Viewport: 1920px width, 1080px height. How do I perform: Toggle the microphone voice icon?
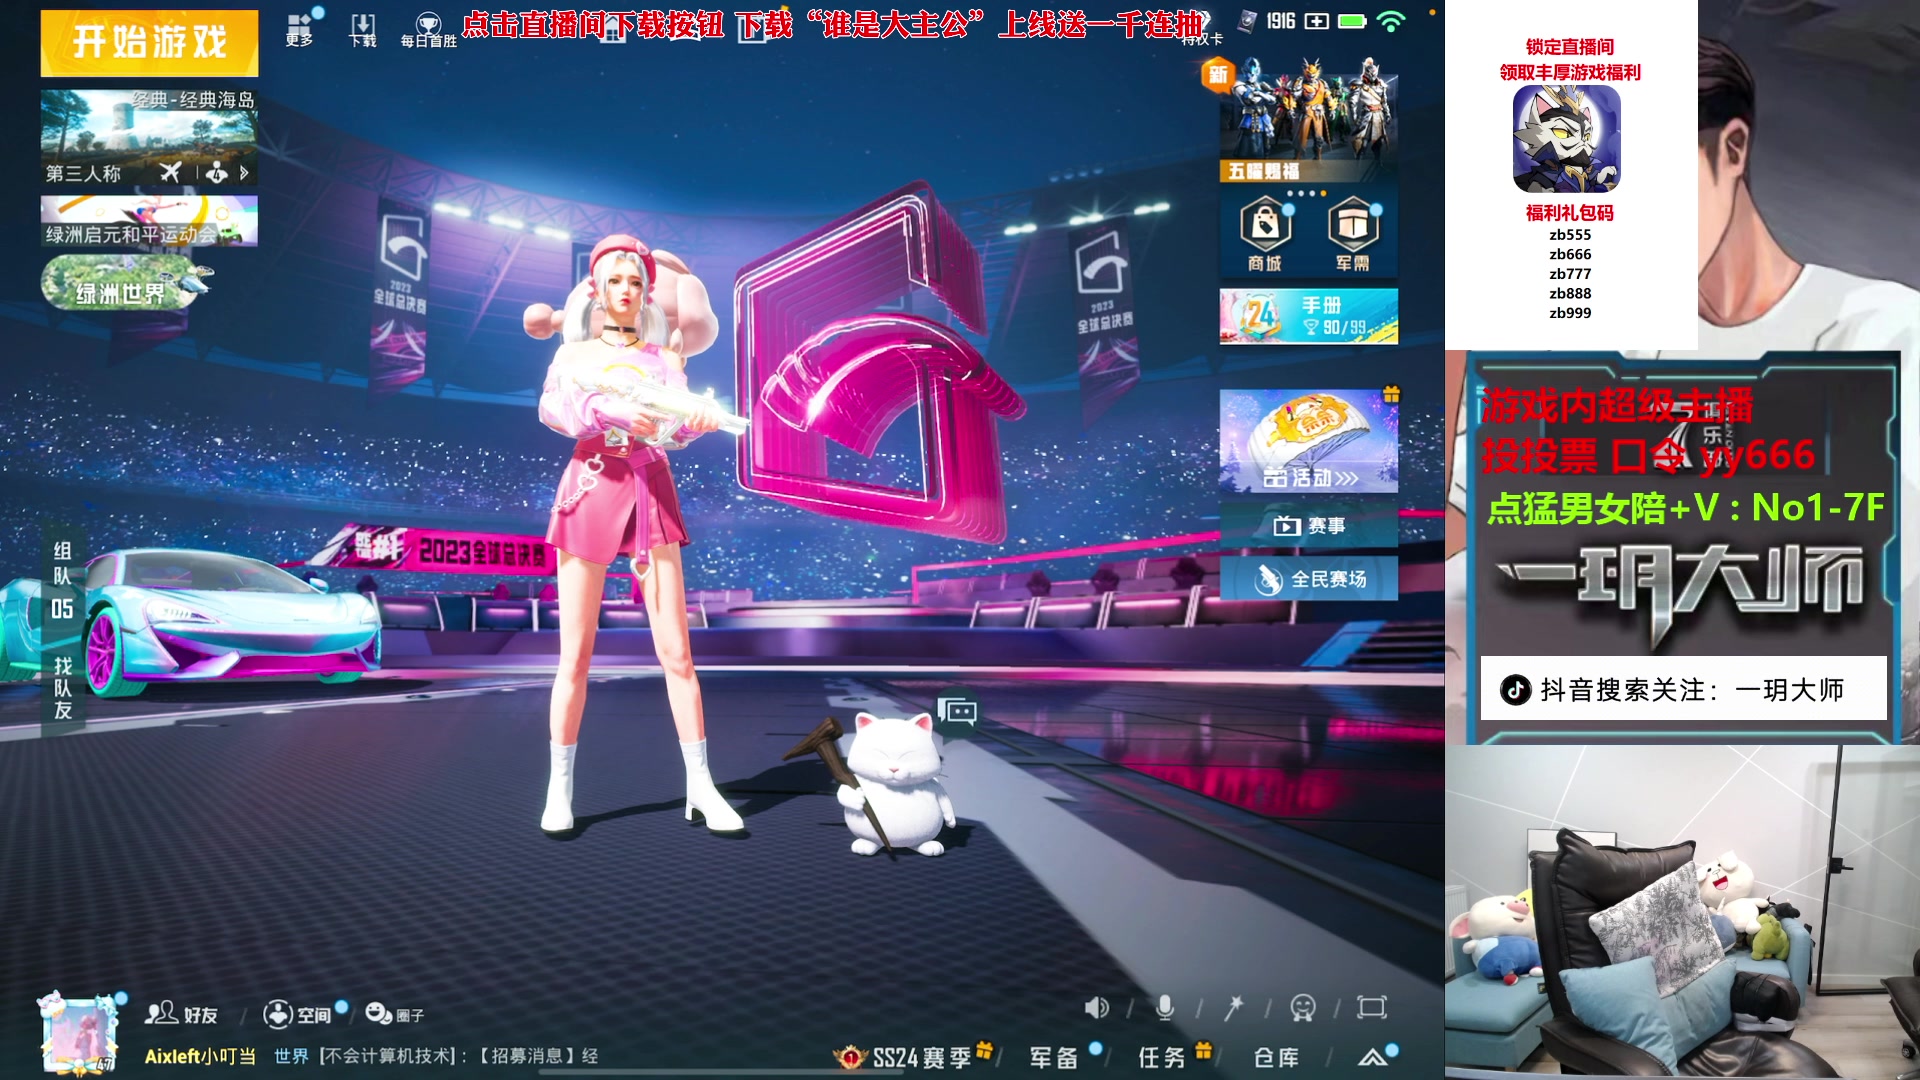click(1165, 1008)
